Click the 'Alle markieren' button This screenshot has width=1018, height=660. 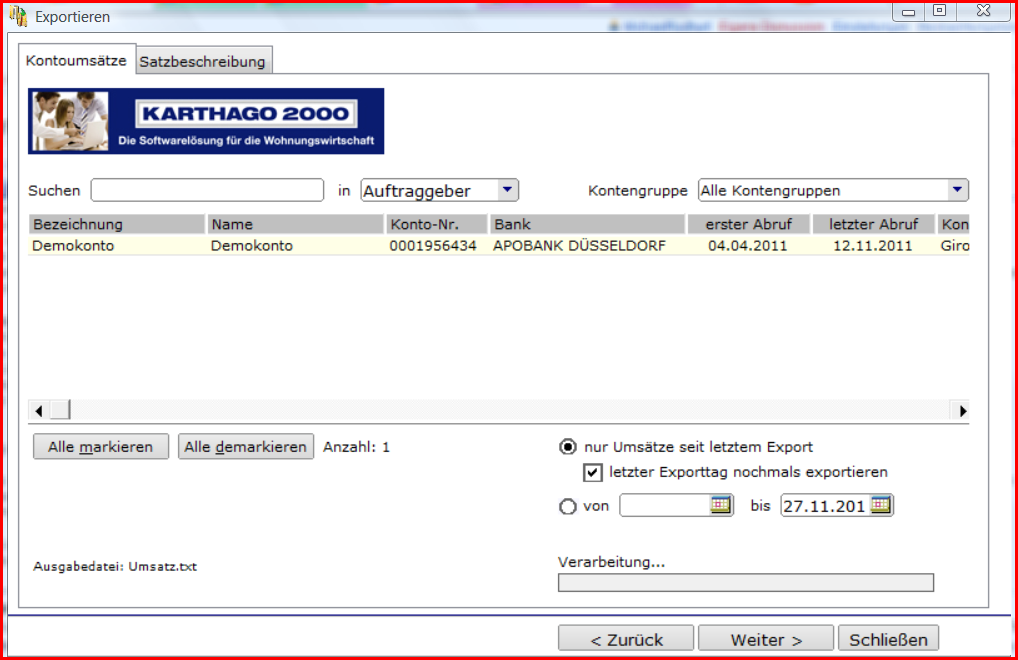point(101,446)
